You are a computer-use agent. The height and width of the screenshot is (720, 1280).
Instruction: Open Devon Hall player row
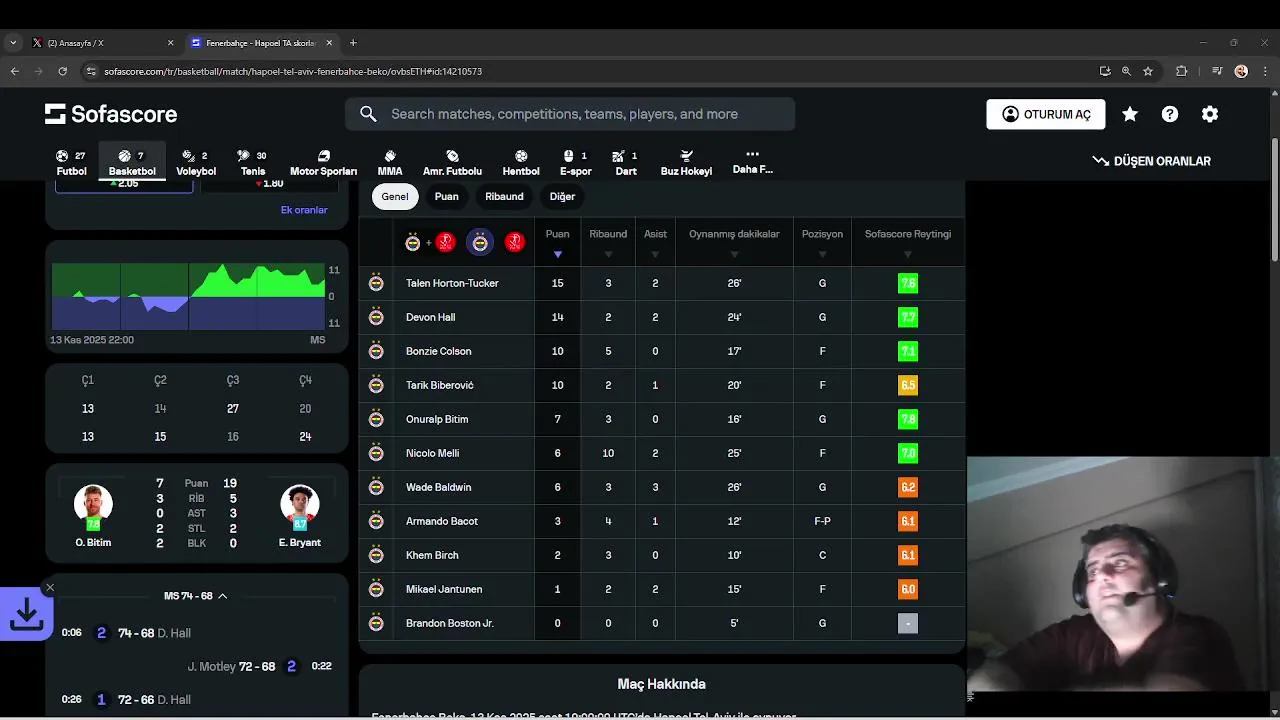[x=662, y=317]
